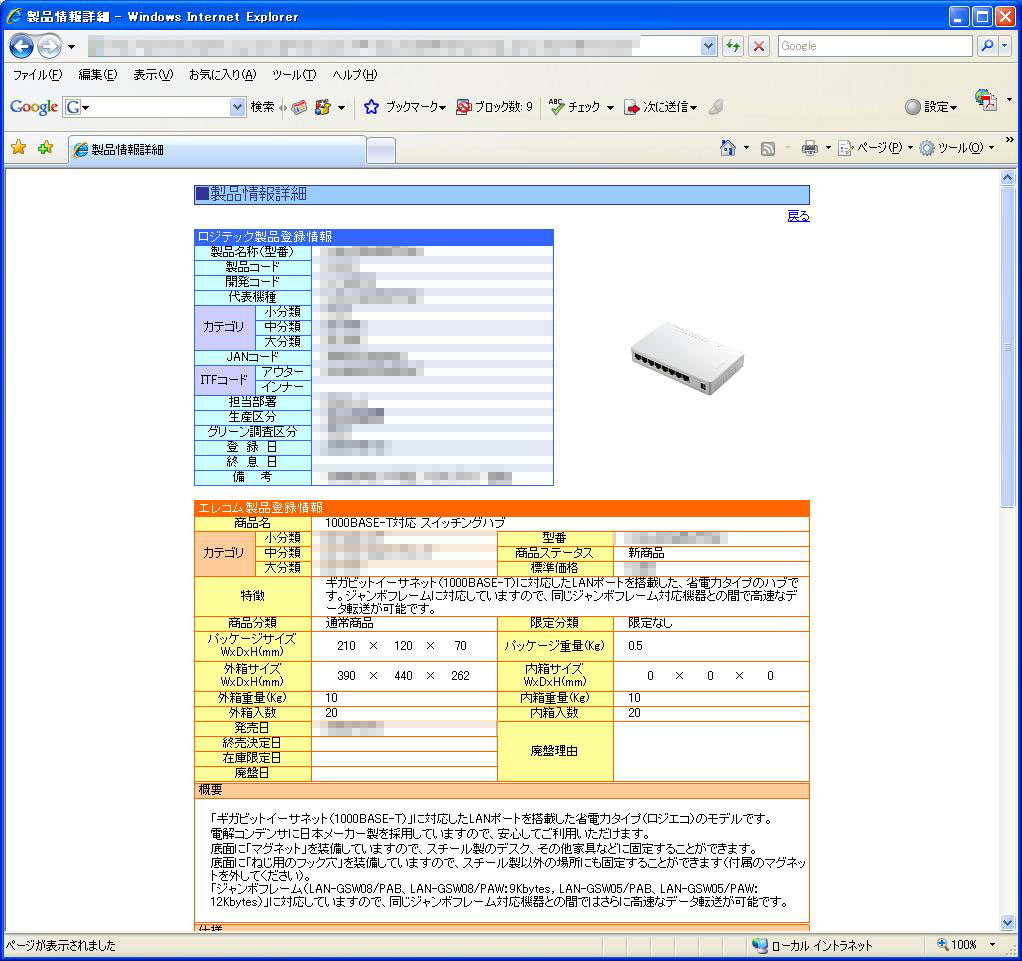
Task: Expand the Home icon dropdown arrow
Action: [x=746, y=148]
